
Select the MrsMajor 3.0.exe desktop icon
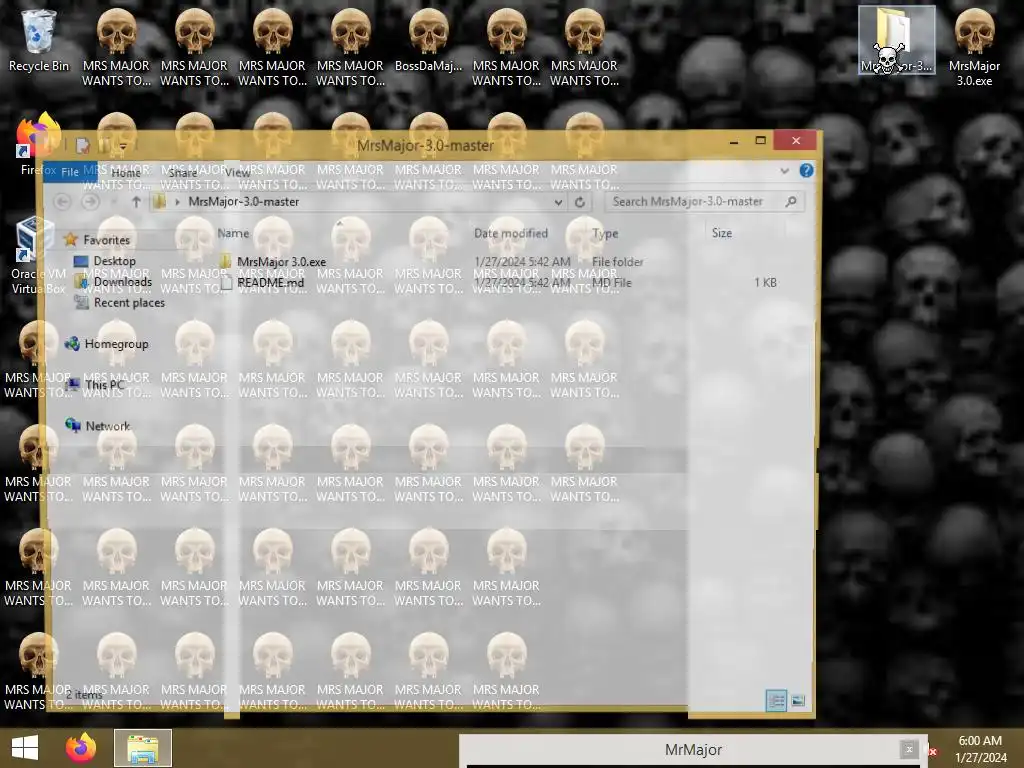click(974, 47)
